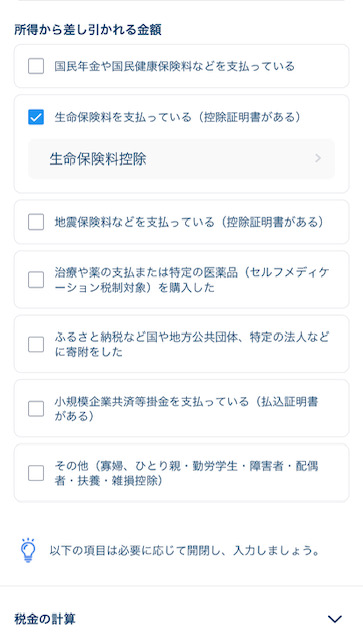
Task: Check the 小規模企業共済等掛金 checkbox
Action: 36,409
